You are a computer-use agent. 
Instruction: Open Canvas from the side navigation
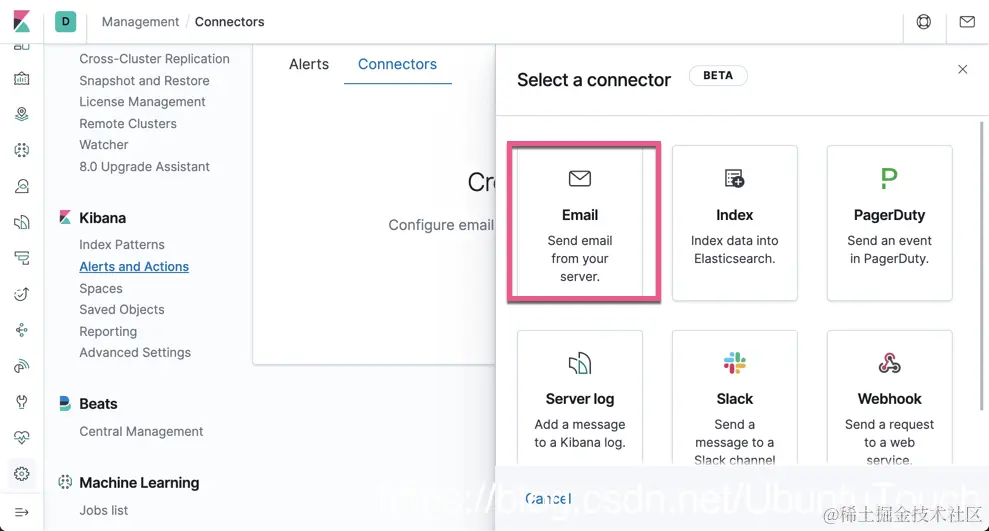pyautogui.click(x=21, y=79)
